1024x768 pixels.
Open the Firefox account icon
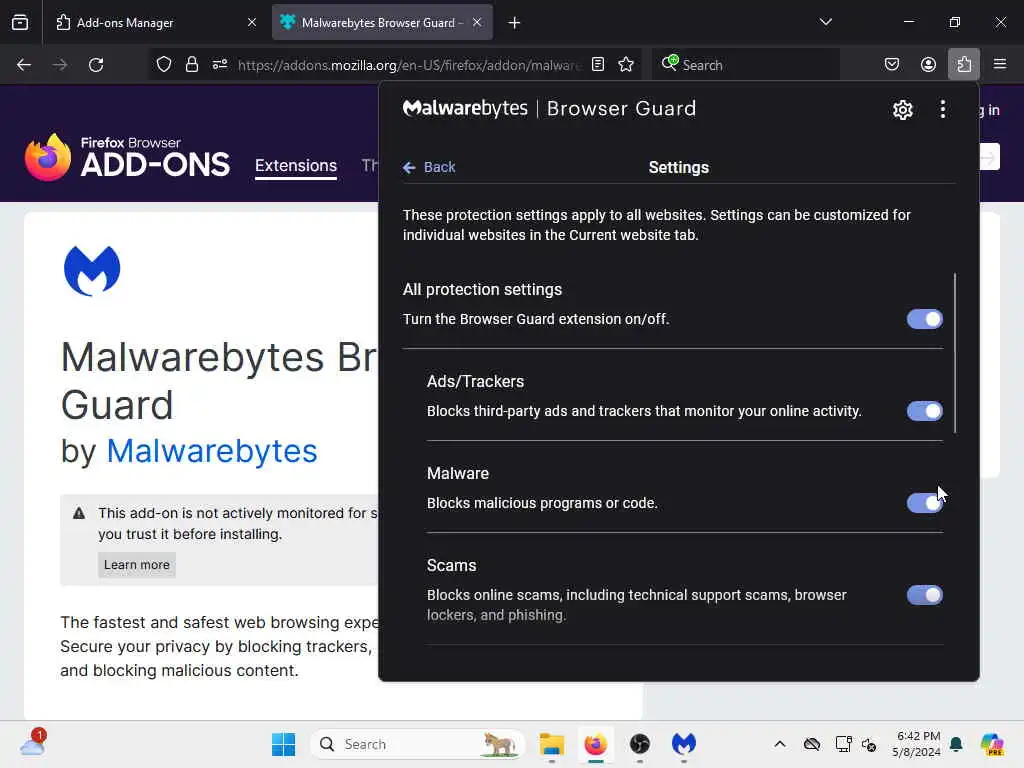(928, 64)
